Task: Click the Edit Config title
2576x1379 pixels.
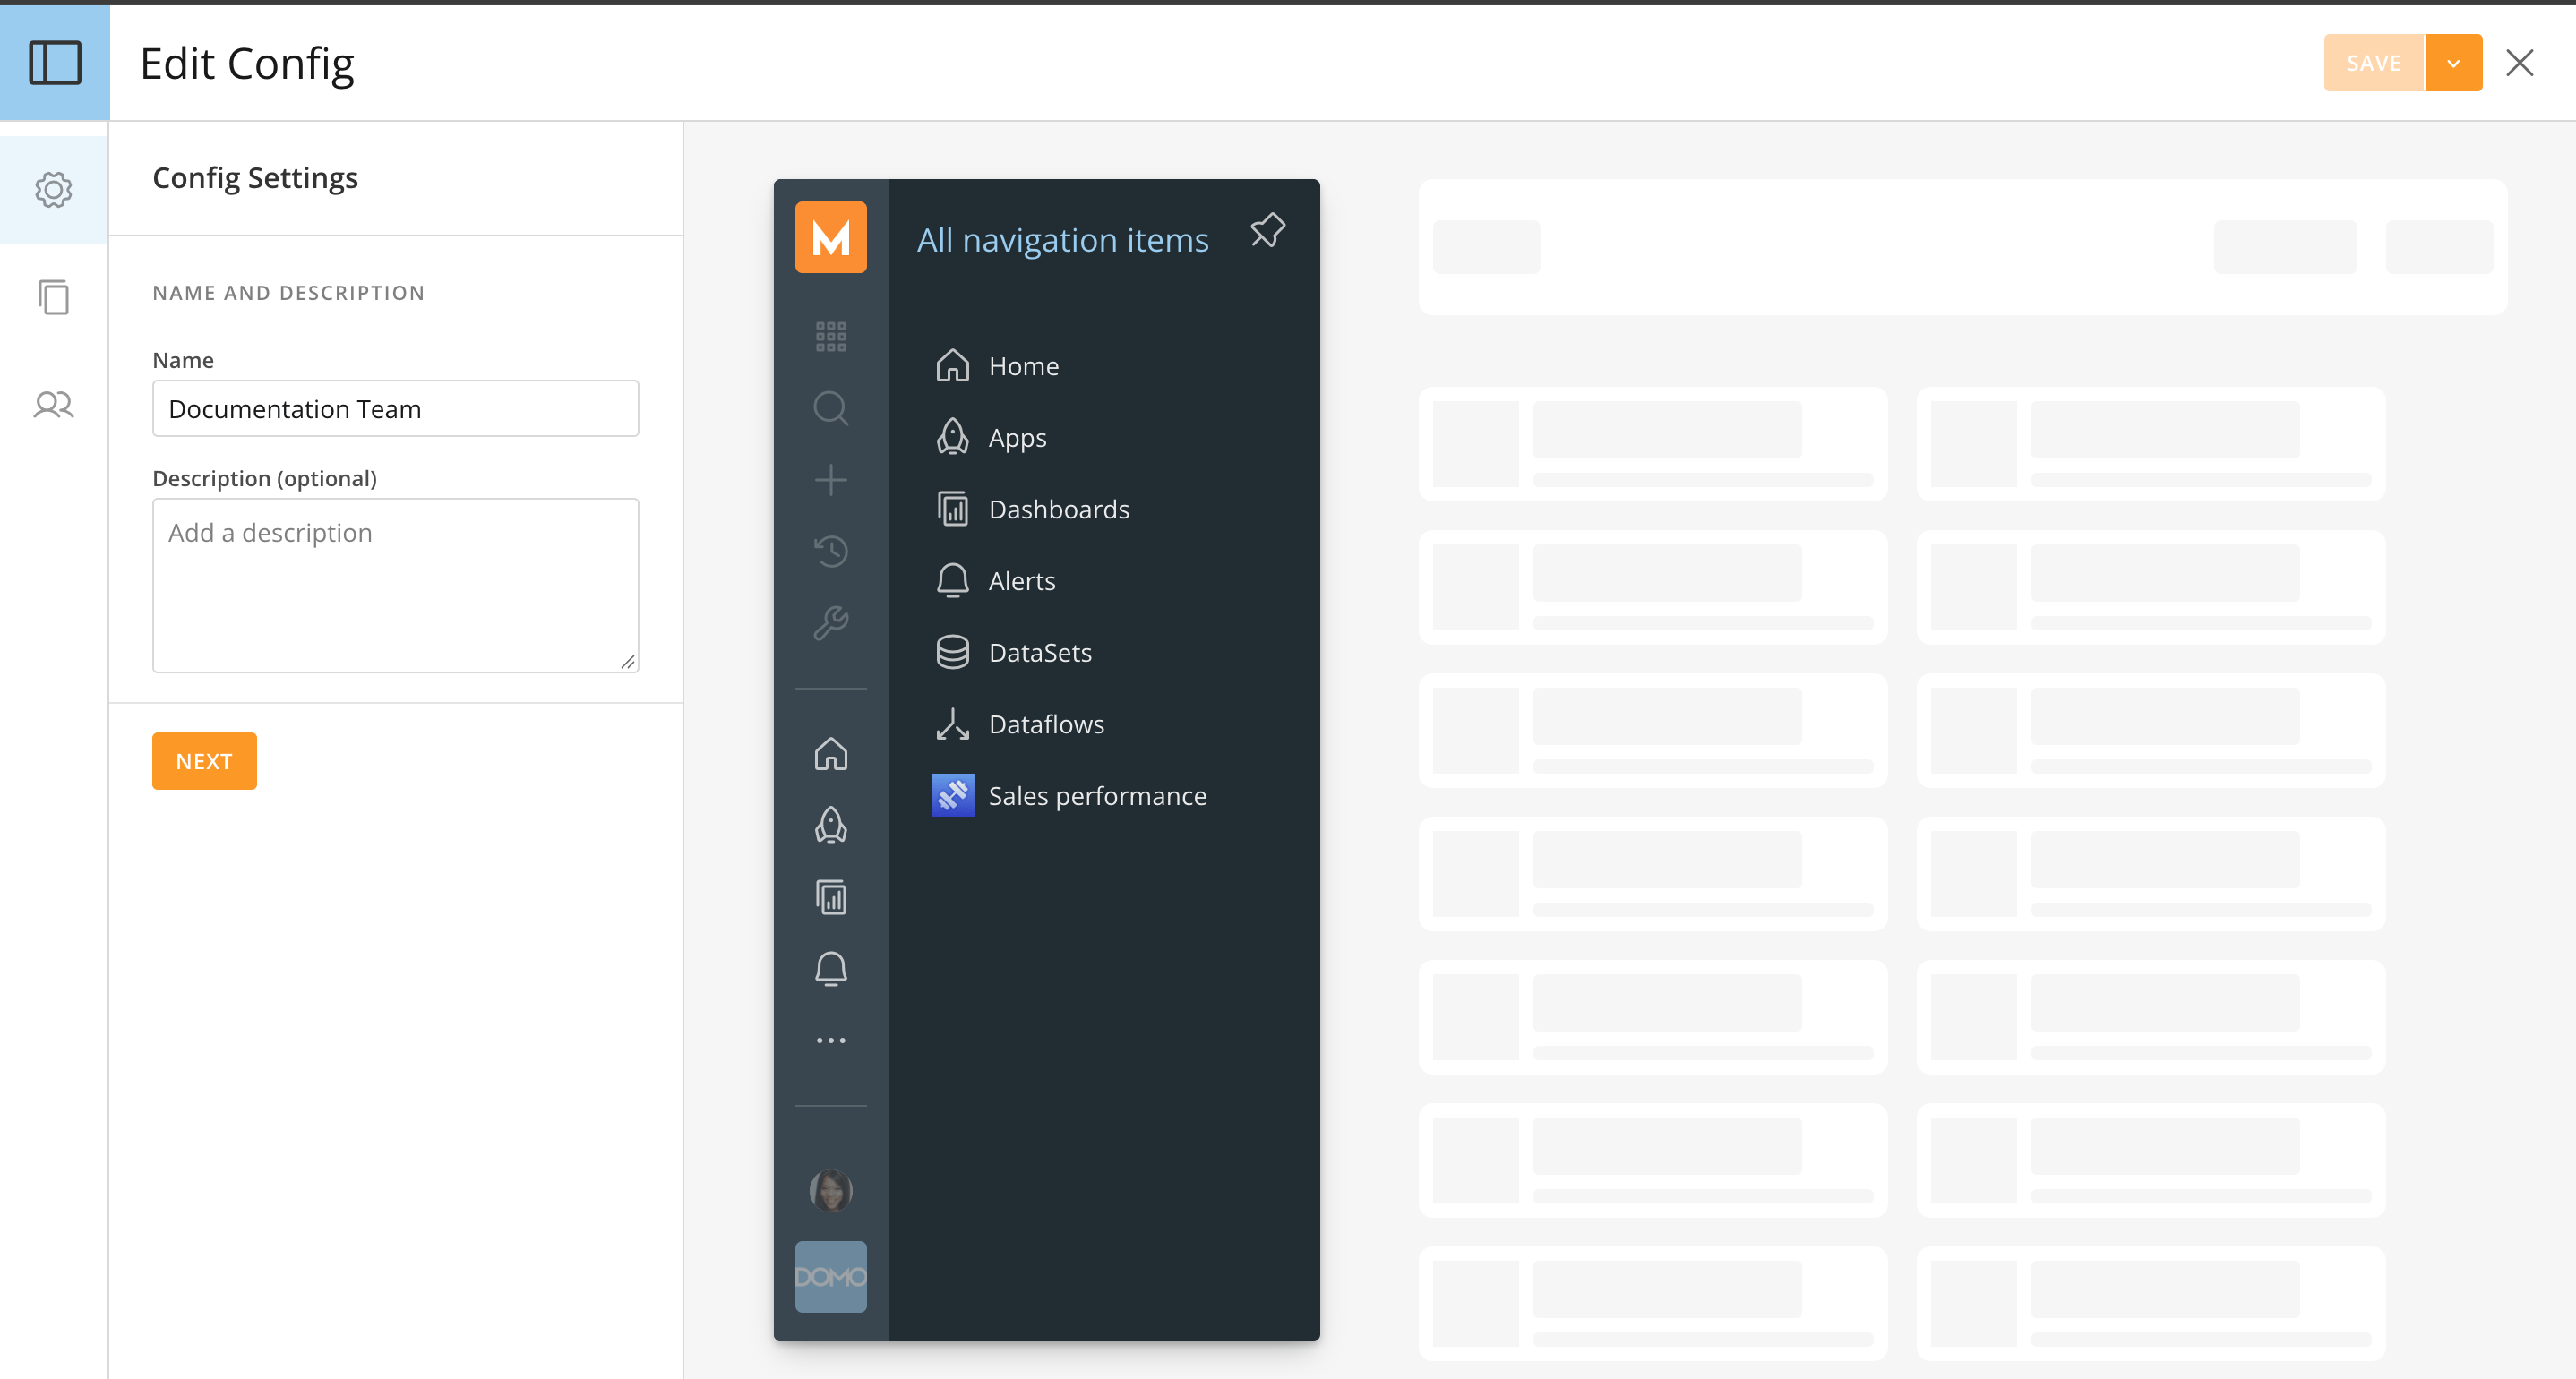Action: [247, 64]
